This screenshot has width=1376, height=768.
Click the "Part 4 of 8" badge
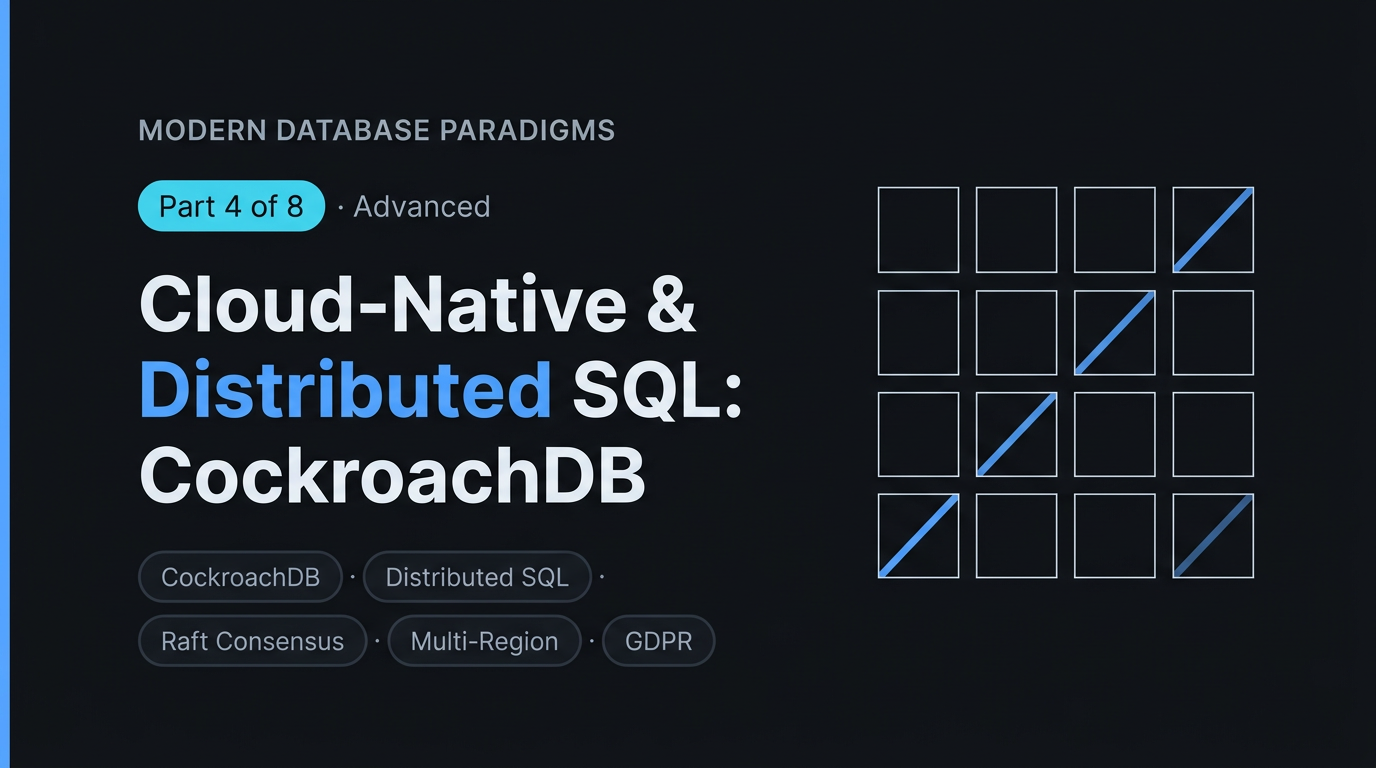(231, 206)
